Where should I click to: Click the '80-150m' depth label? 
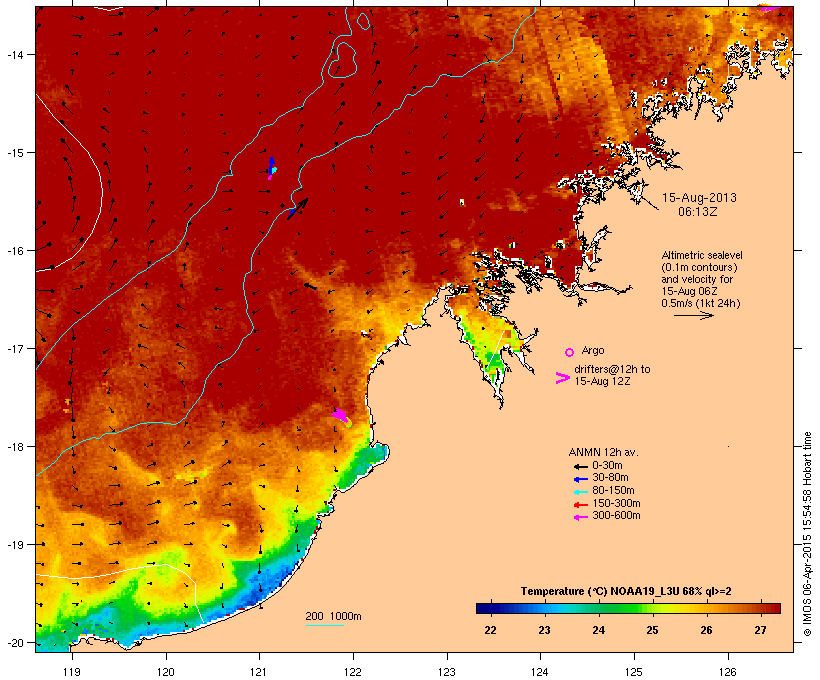coord(613,491)
